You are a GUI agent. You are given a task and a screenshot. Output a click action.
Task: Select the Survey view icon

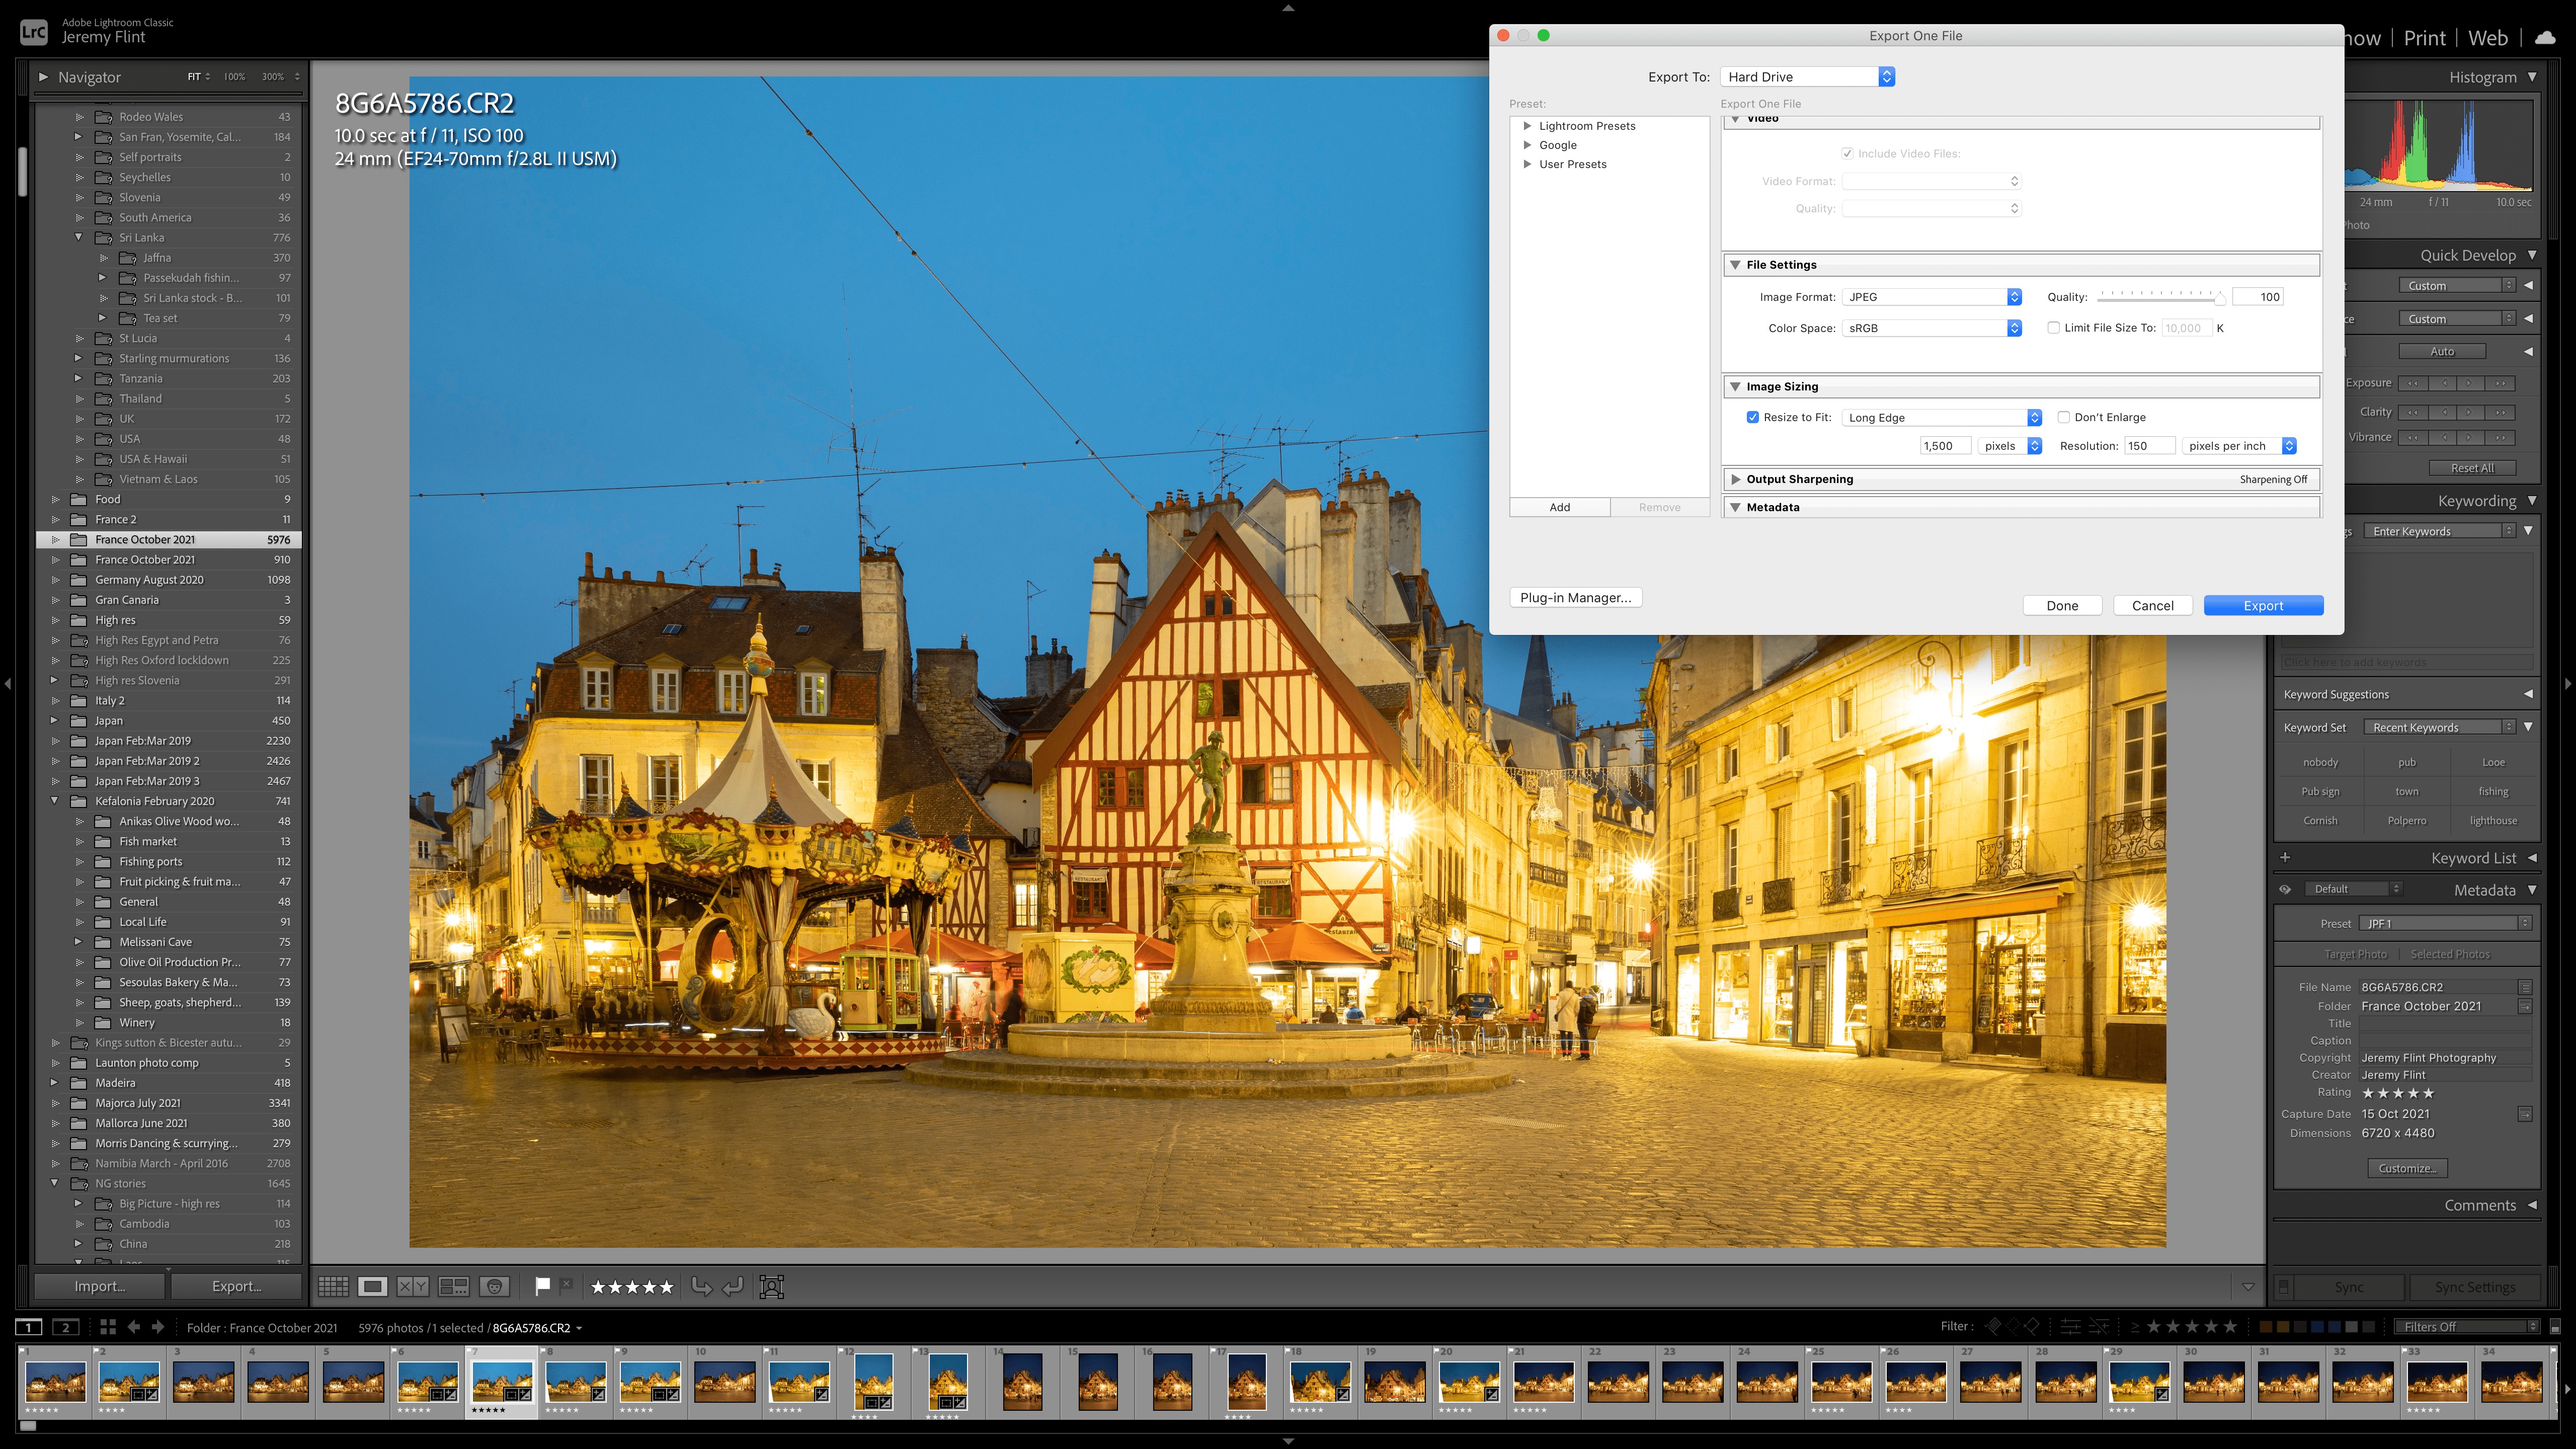[453, 1286]
